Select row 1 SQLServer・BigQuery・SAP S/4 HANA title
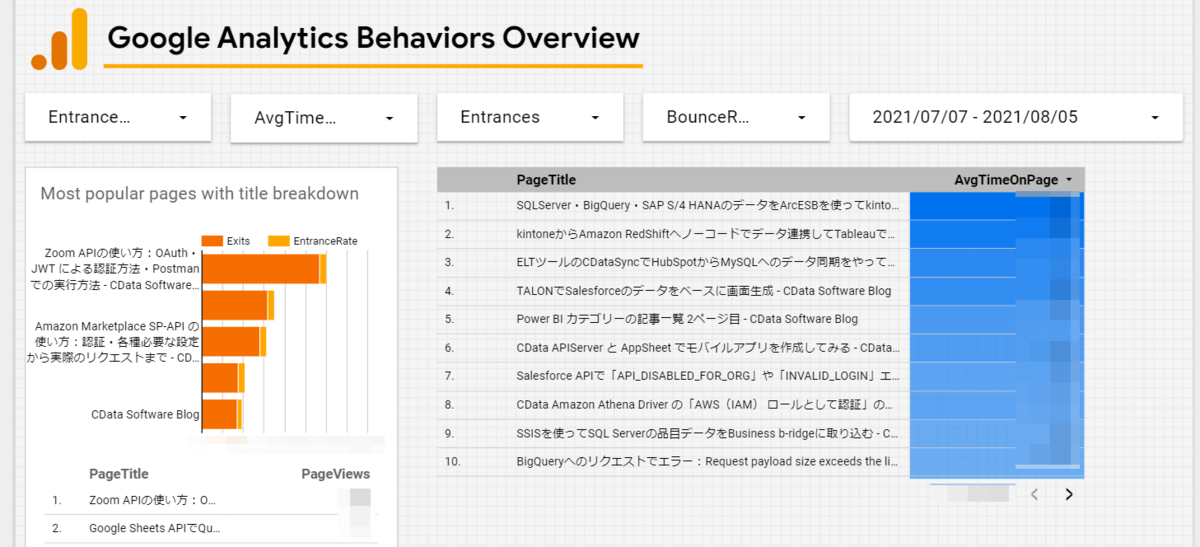The height and width of the screenshot is (547, 1200). click(707, 205)
